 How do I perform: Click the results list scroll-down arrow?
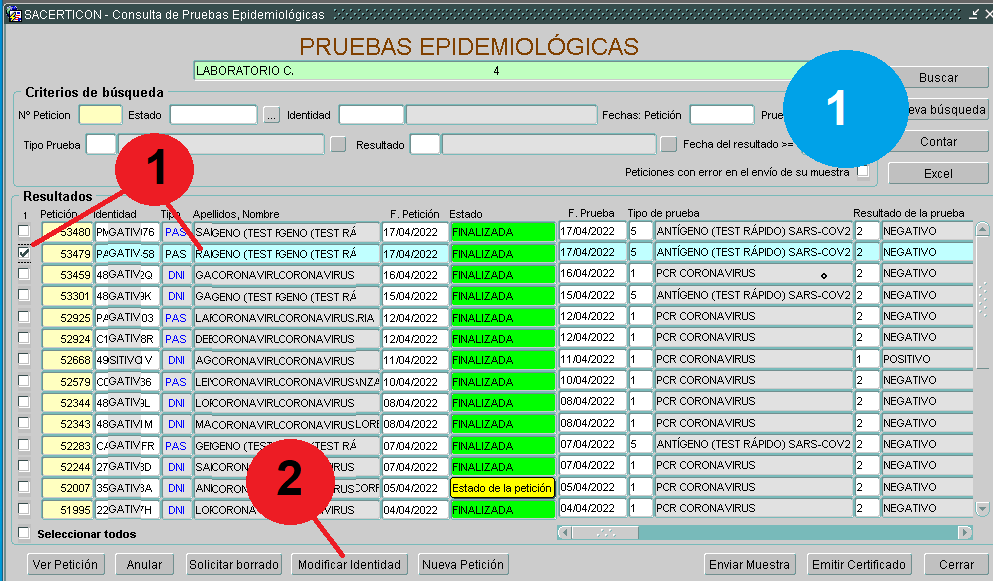(x=983, y=510)
